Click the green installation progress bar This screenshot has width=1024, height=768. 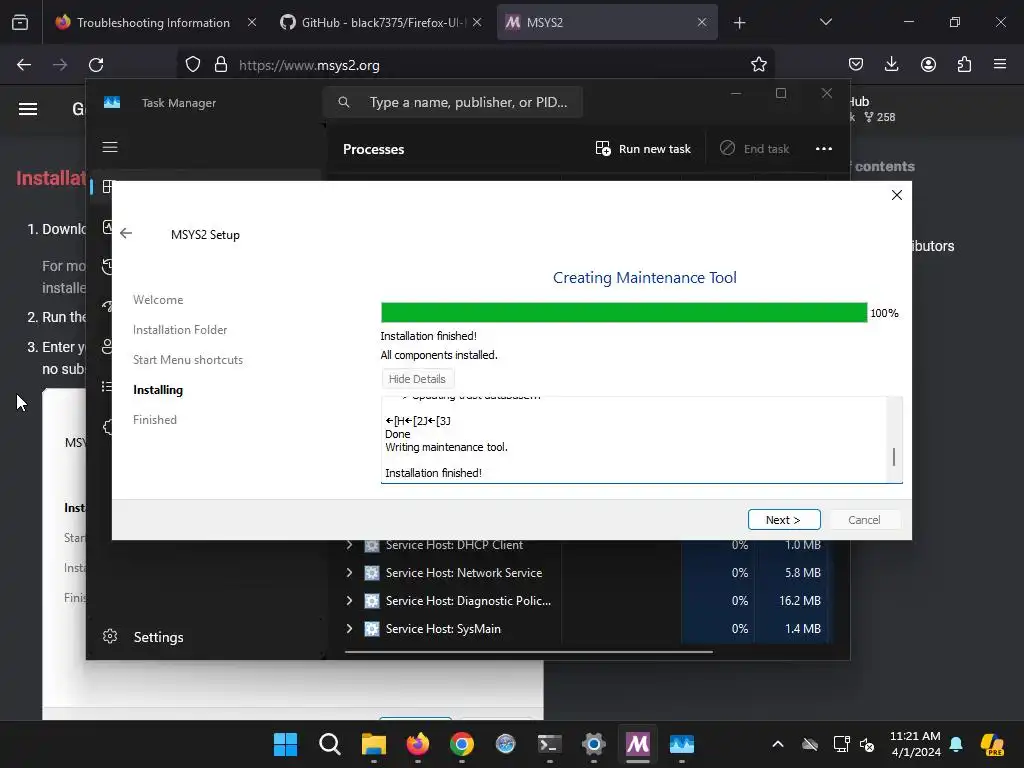tap(624, 312)
